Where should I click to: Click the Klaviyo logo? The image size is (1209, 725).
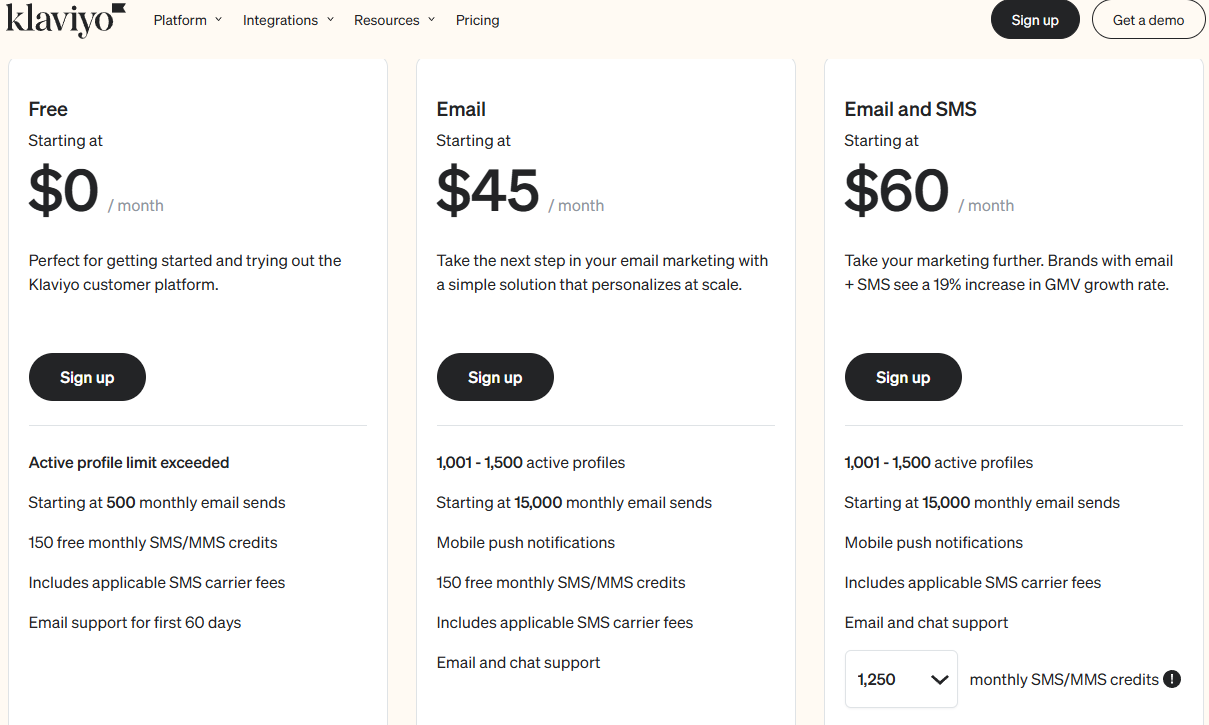[x=66, y=20]
